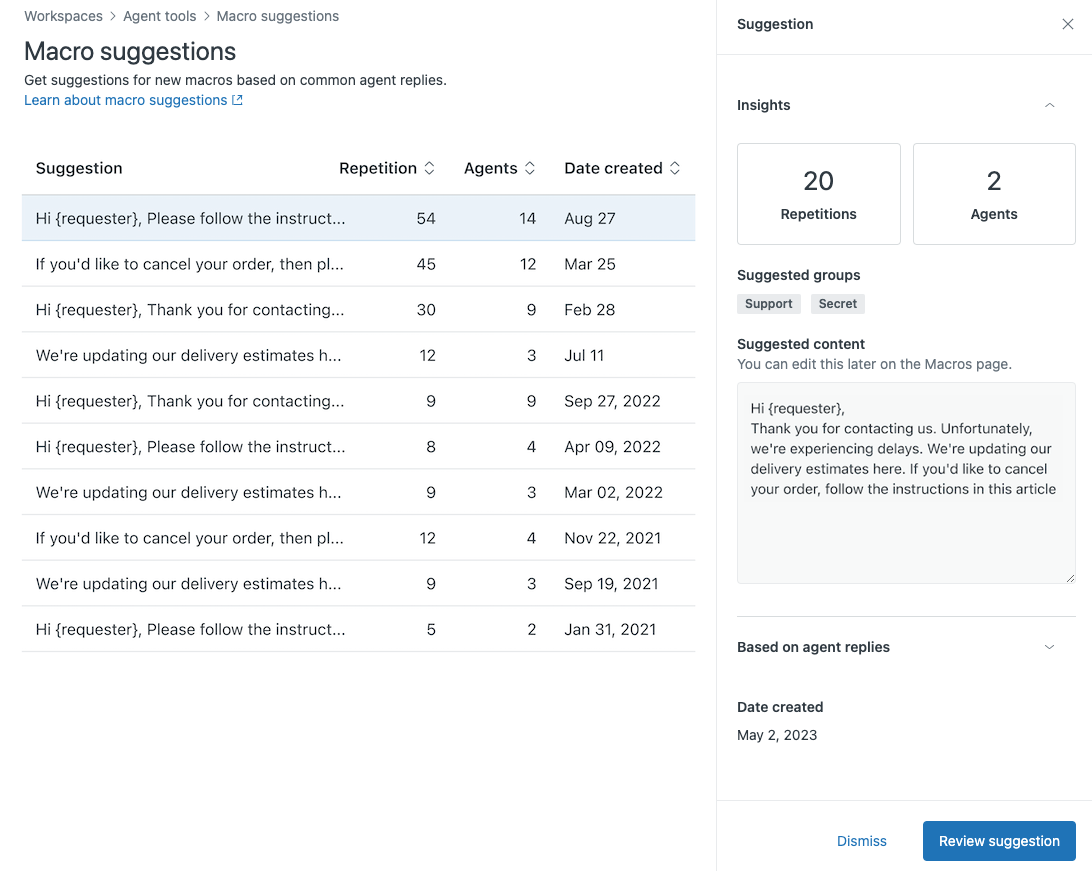The width and height of the screenshot is (1092, 871).
Task: Dismiss the current suggestion
Action: coord(861,841)
